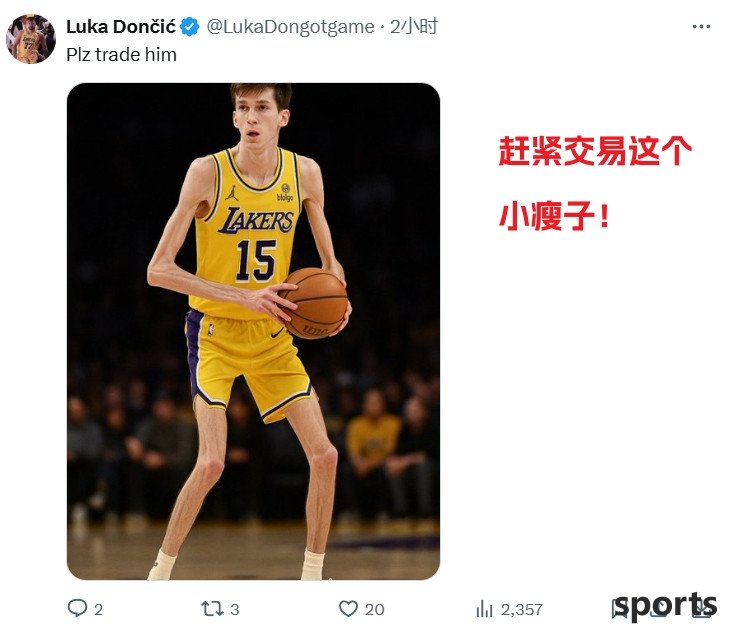Visit the @LukaDongotgame handle link

[x=290, y=27]
